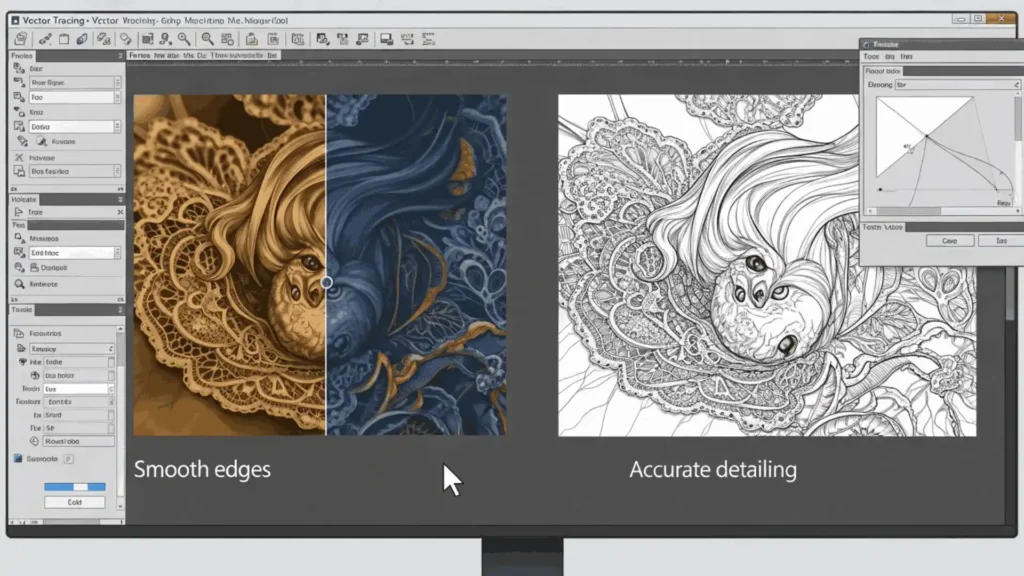Screen dimensions: 1024x576
Task: Click the first icon in the top toolbar
Action: (x=19, y=39)
